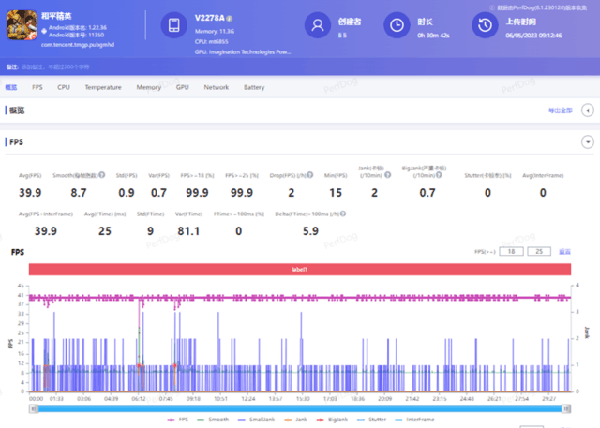The height and width of the screenshot is (428, 600).
Task: Click the reset link beside FPS inputs
Action: pos(565,251)
